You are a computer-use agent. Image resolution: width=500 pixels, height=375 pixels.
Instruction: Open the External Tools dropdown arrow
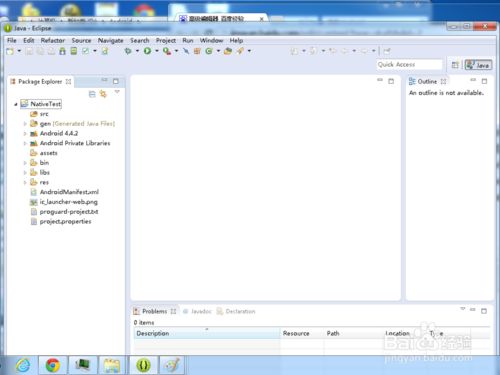coord(176,51)
